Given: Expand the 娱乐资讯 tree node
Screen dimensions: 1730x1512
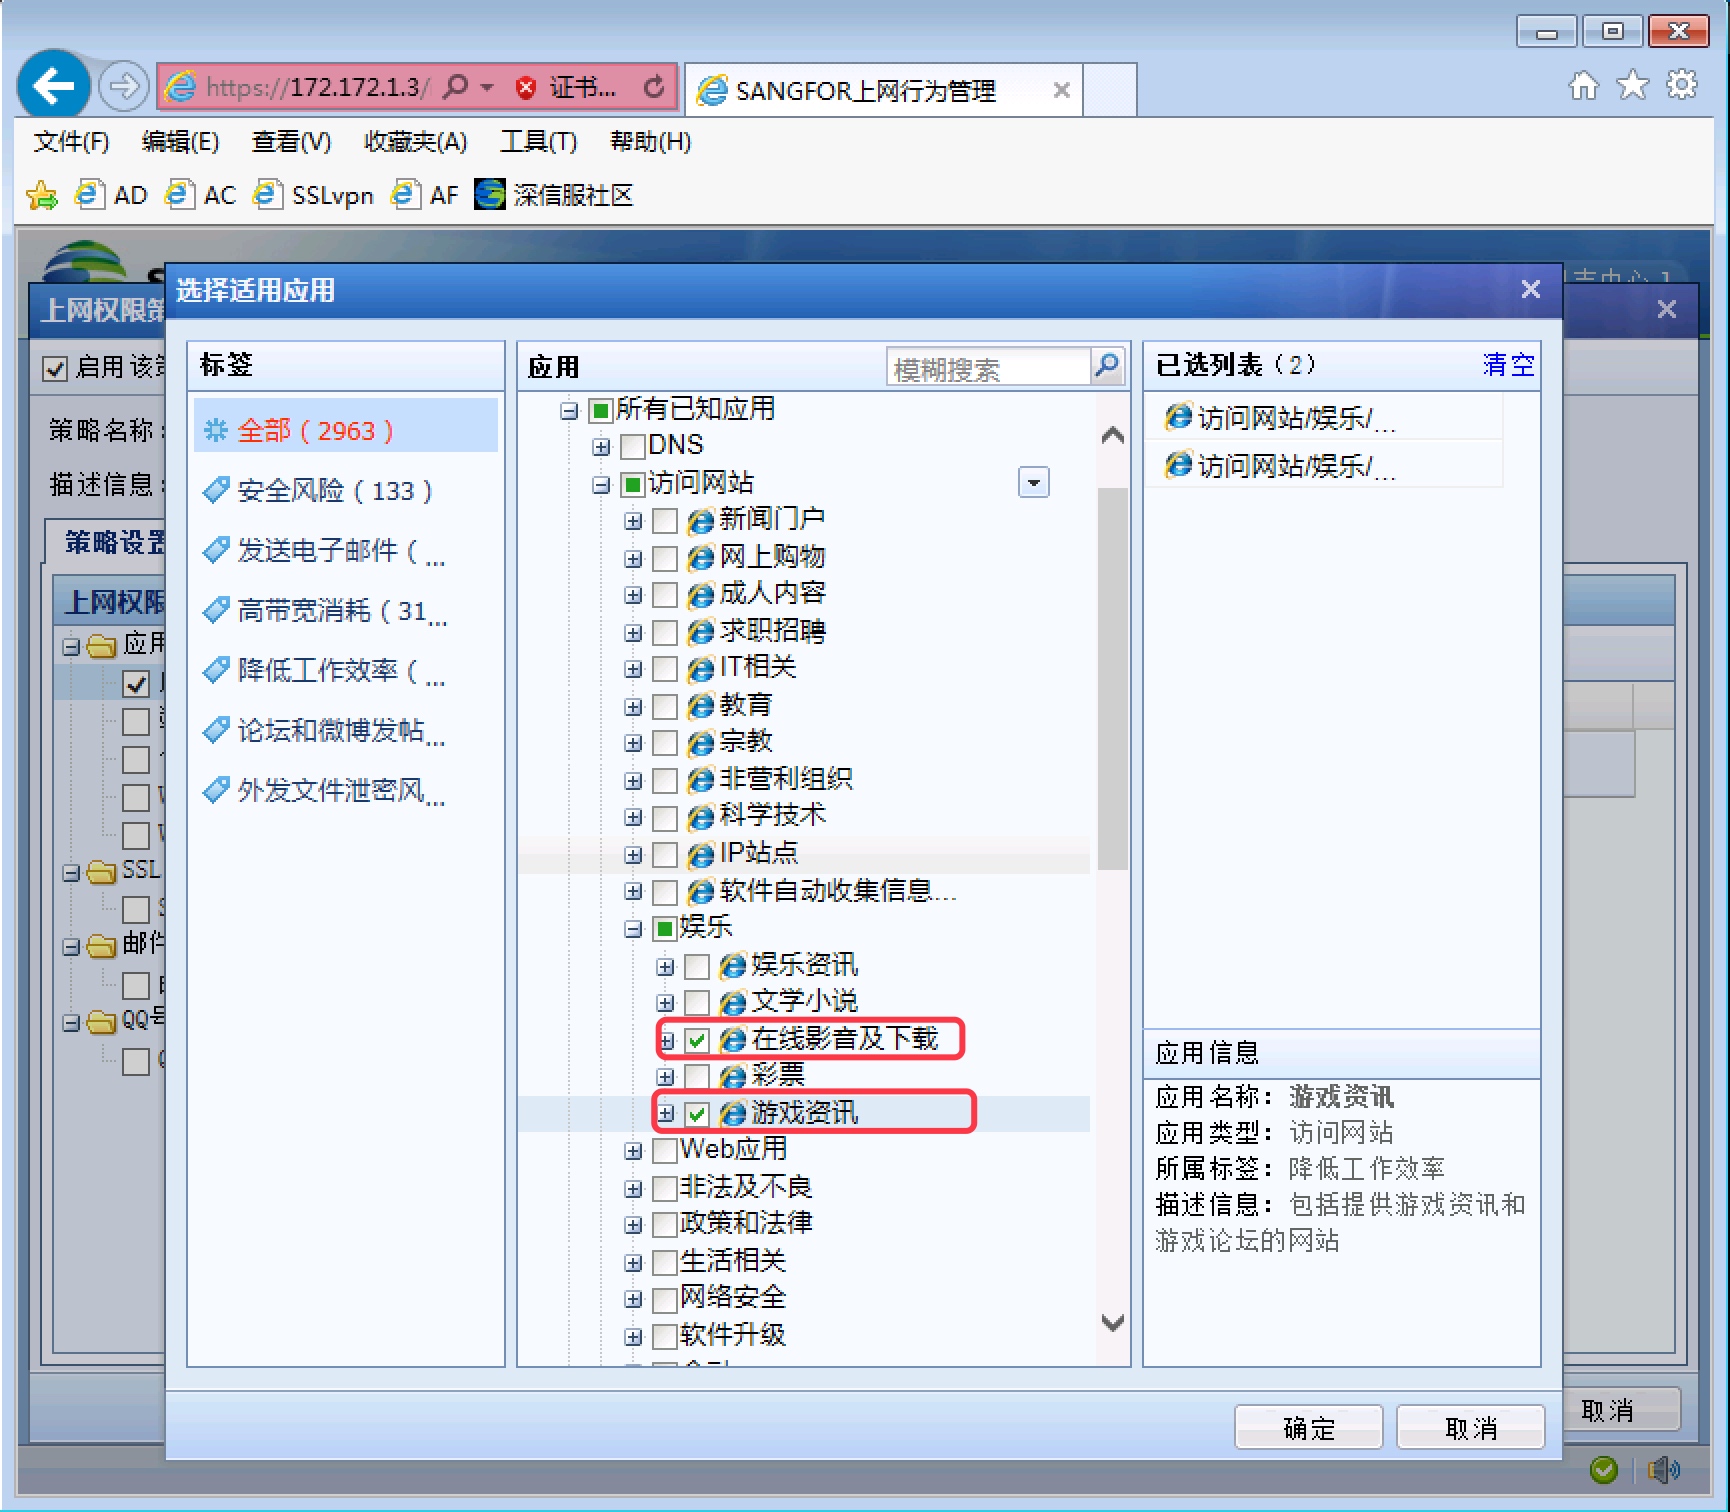Looking at the screenshot, I should [x=665, y=967].
